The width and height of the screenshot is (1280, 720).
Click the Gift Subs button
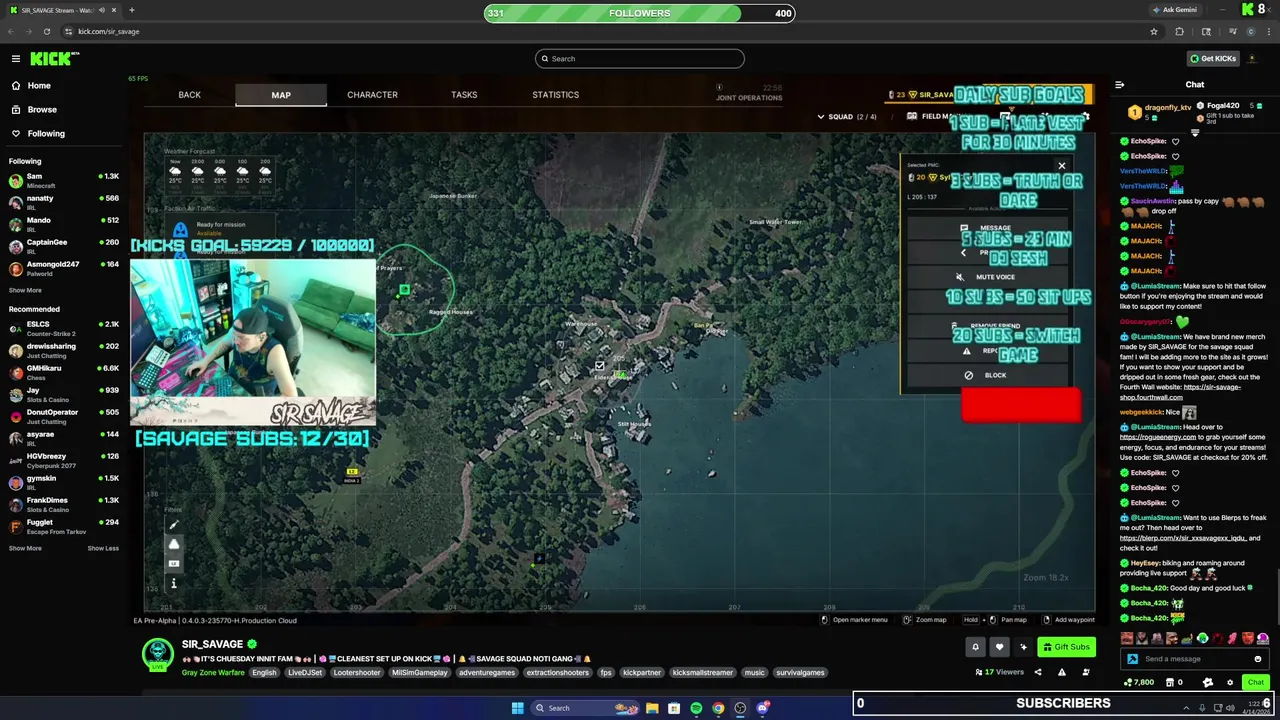coord(1066,648)
